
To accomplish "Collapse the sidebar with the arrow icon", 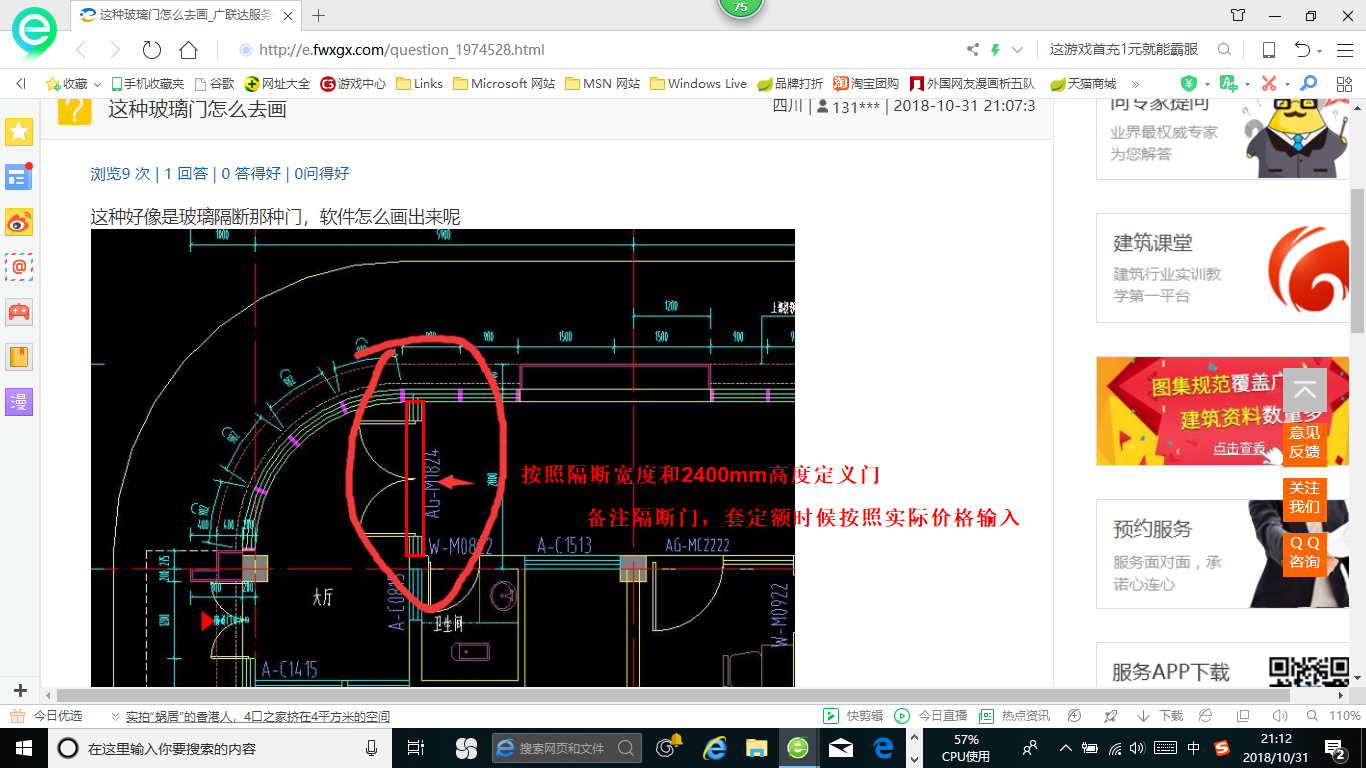I will pyautogui.click(x=21, y=84).
